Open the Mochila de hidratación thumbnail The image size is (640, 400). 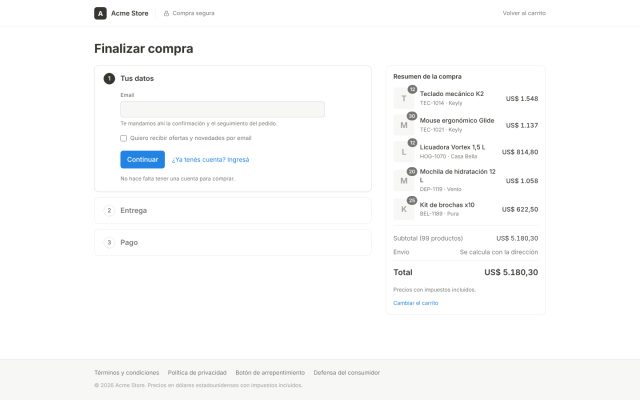(x=404, y=180)
